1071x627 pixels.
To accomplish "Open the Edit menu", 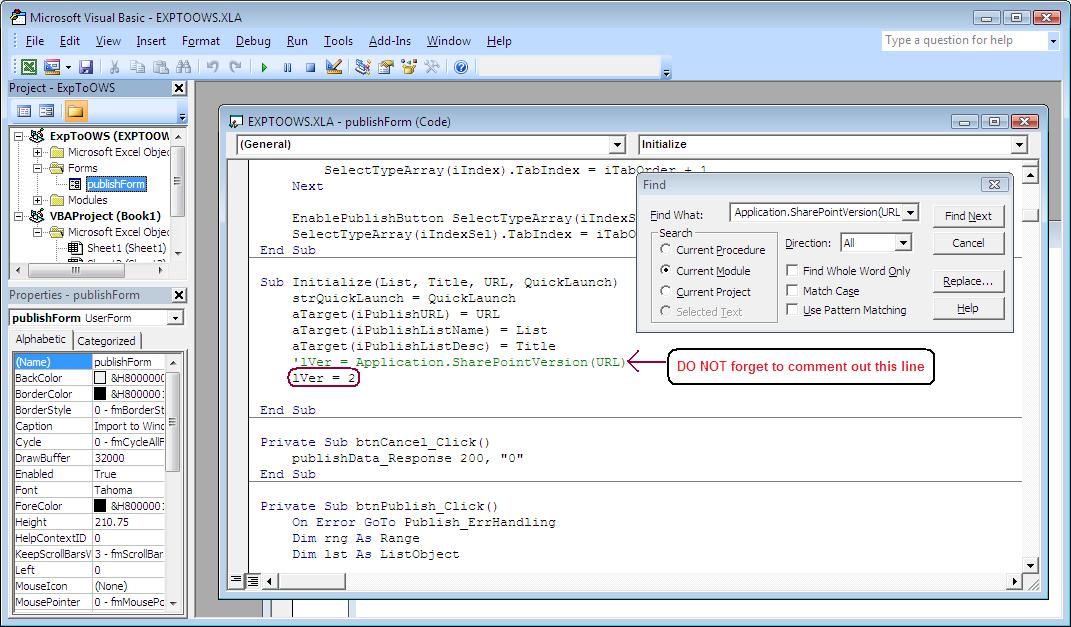I will click(x=70, y=41).
